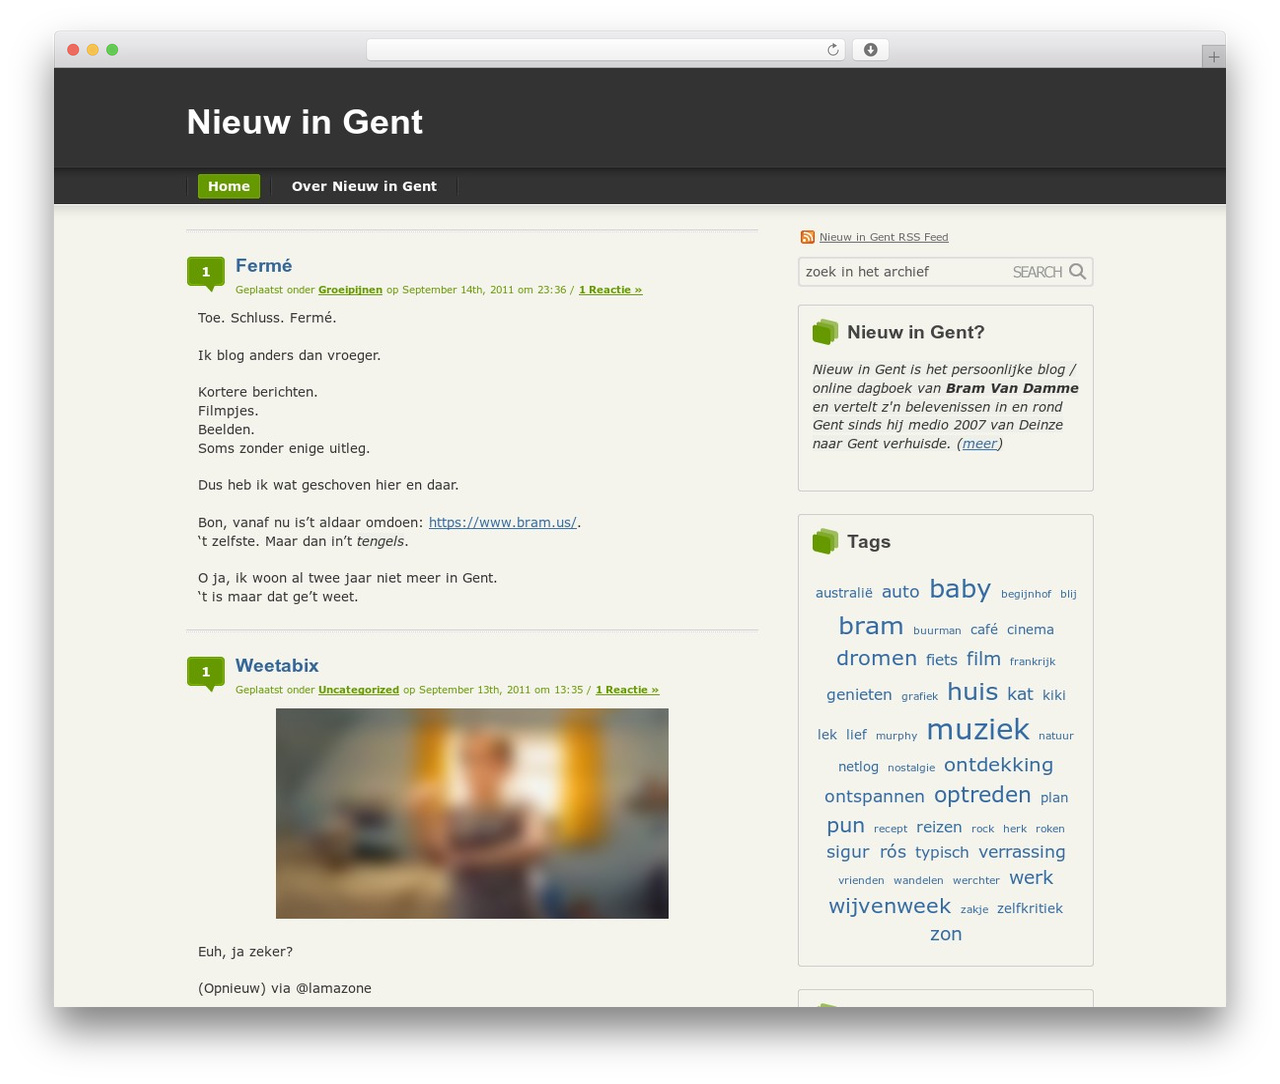This screenshot has height=1084, width=1280.
Task: Select the 'ontspannen' tag
Action: [875, 797]
